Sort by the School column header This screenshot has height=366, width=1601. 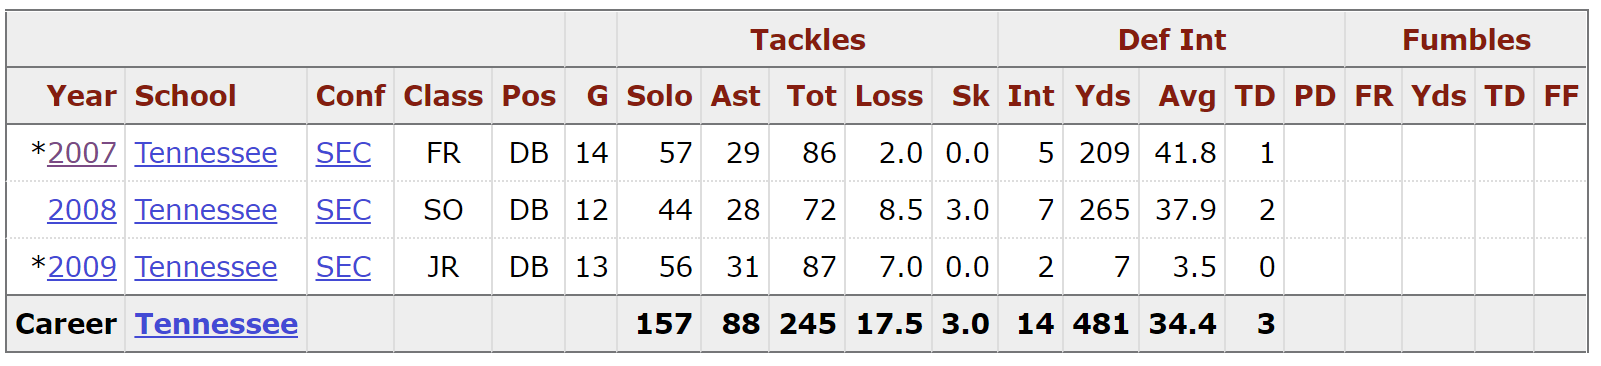tap(185, 96)
